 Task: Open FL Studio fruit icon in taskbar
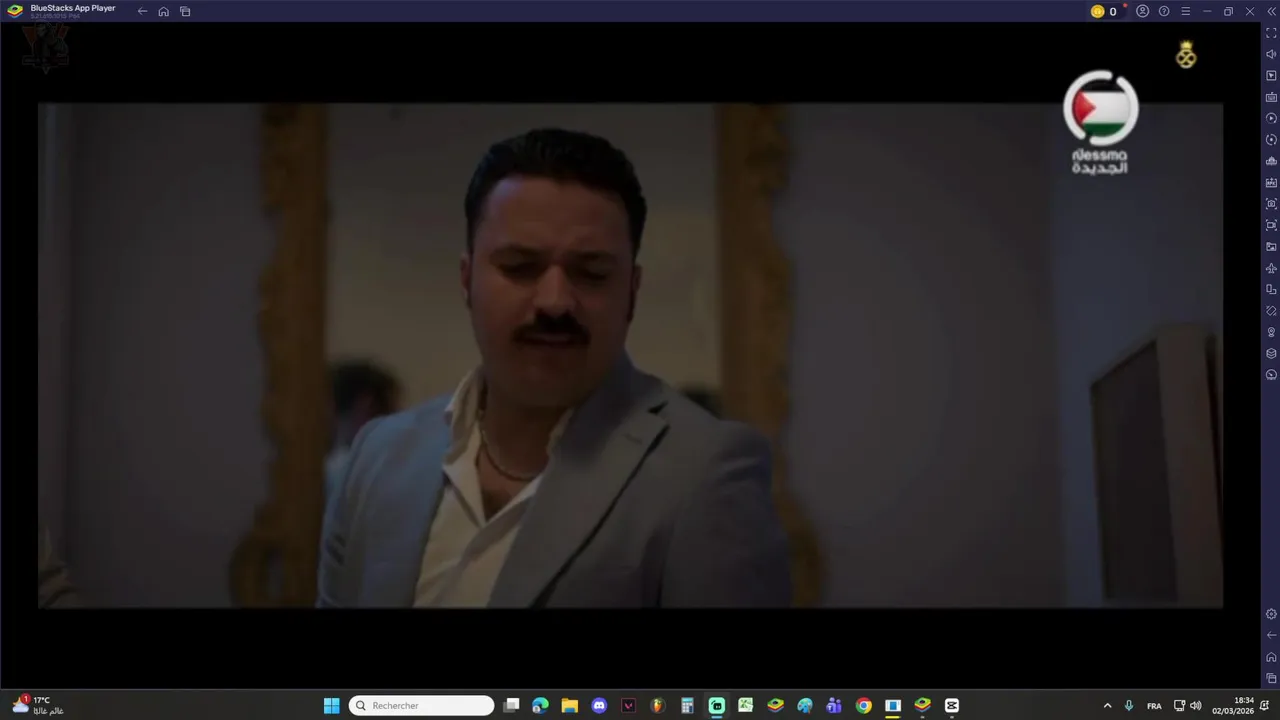click(x=658, y=706)
